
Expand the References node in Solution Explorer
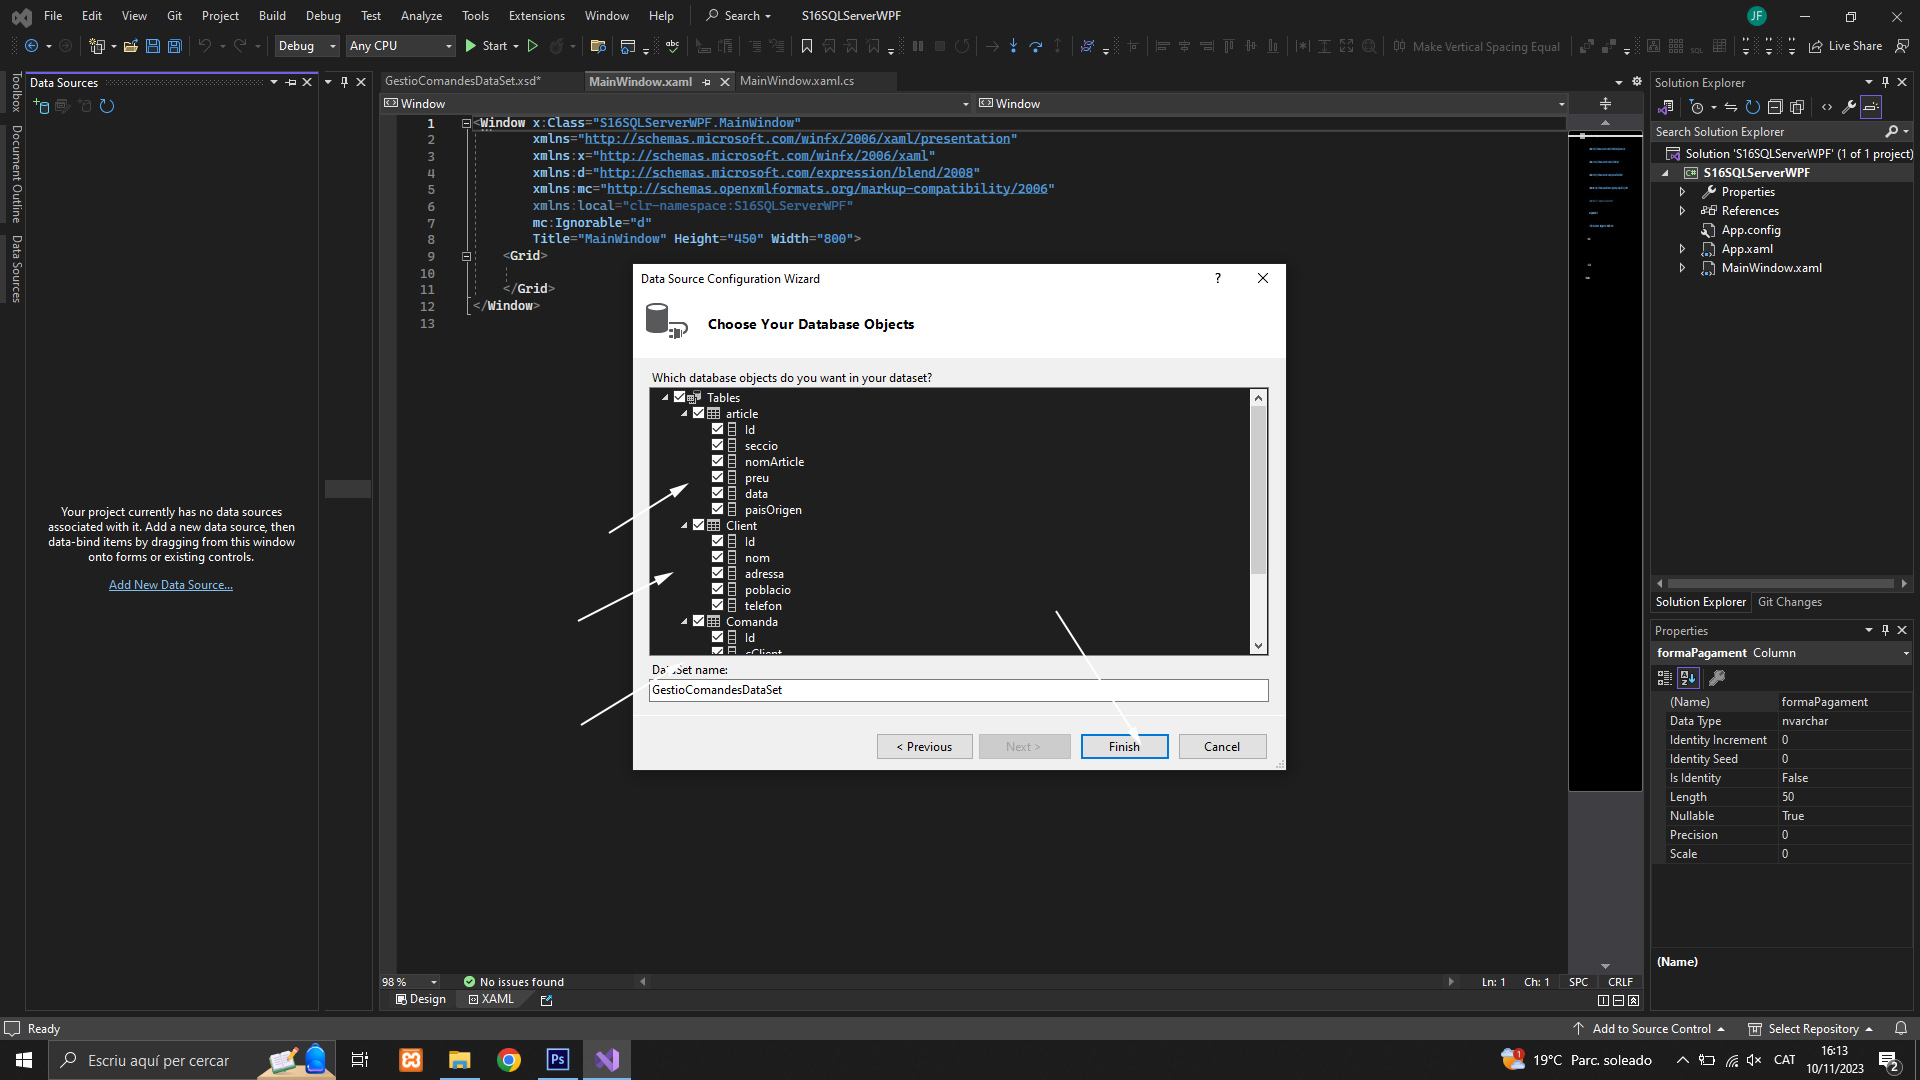coord(1682,211)
